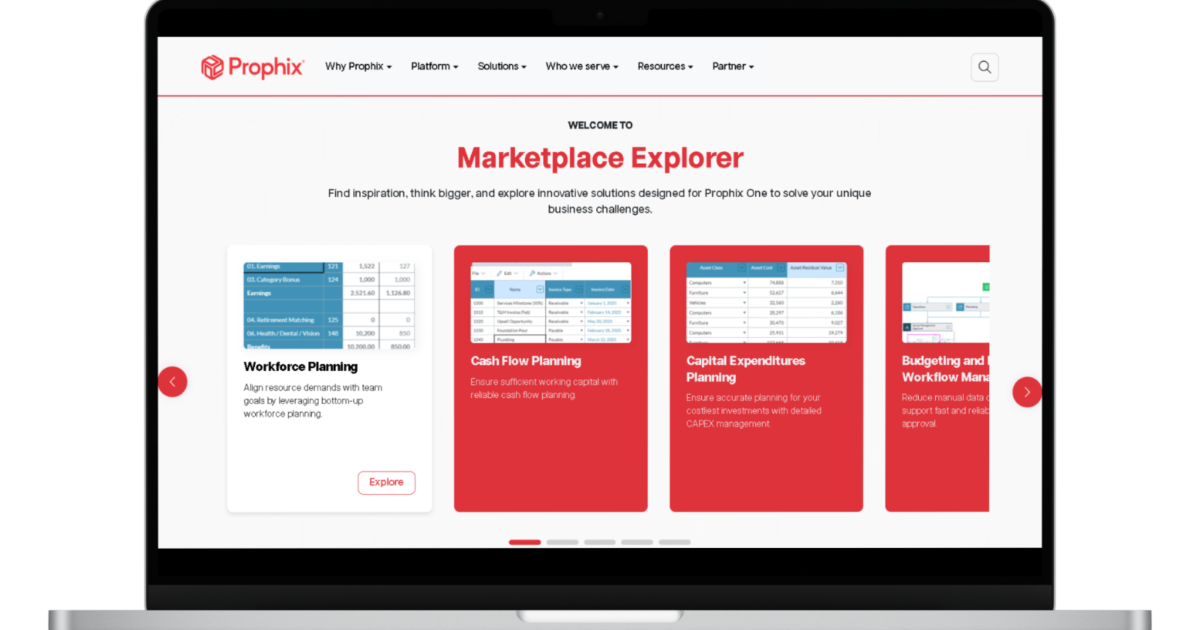Expand the Platform navigation dropdown

434,66
